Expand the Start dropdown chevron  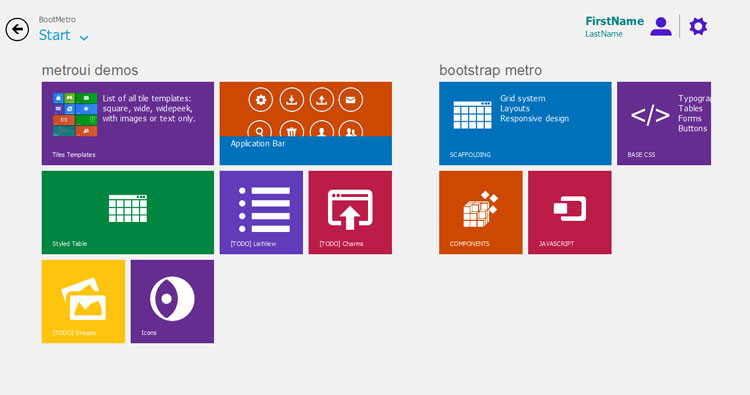click(84, 38)
